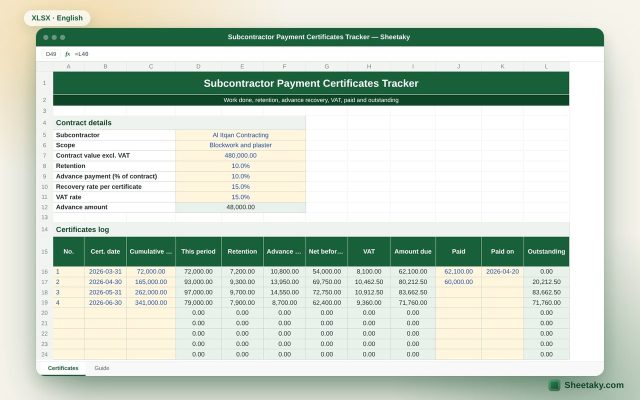Click the 'Subcontractor' label cell

pos(114,135)
